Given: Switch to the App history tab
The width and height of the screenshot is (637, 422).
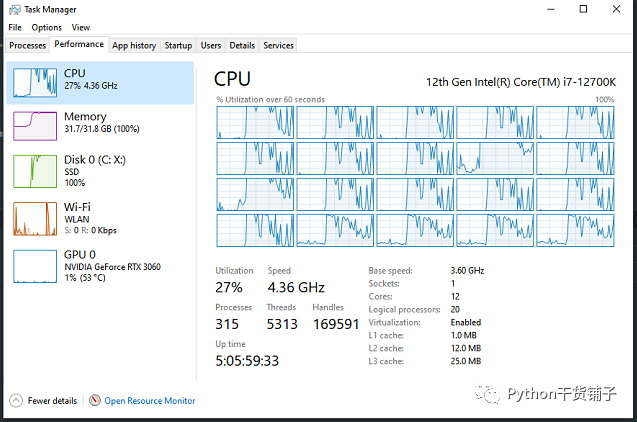Looking at the screenshot, I should click(x=134, y=45).
